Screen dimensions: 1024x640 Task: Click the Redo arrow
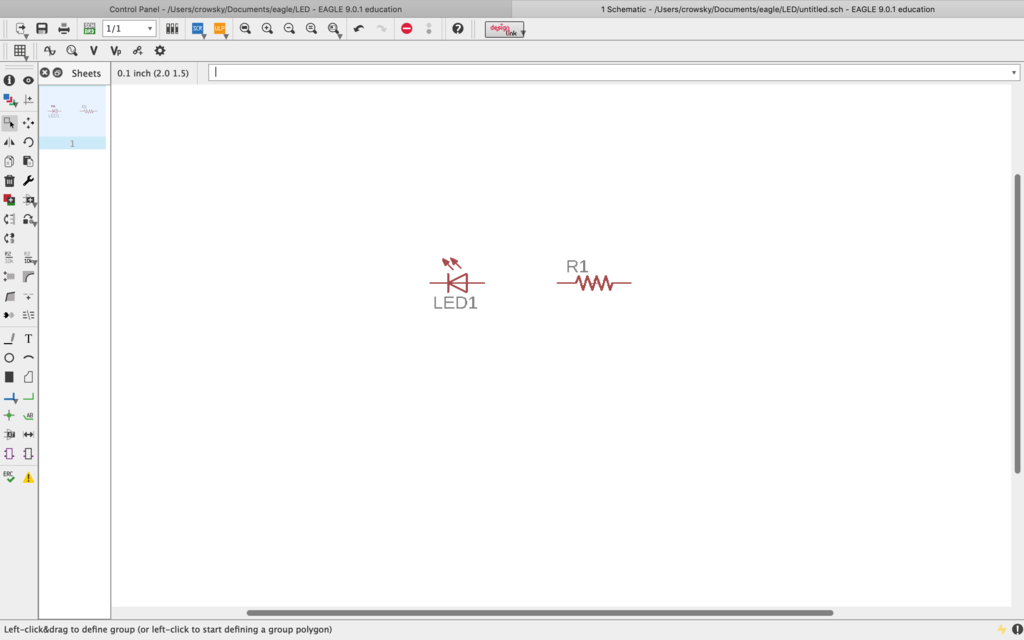(x=381, y=29)
